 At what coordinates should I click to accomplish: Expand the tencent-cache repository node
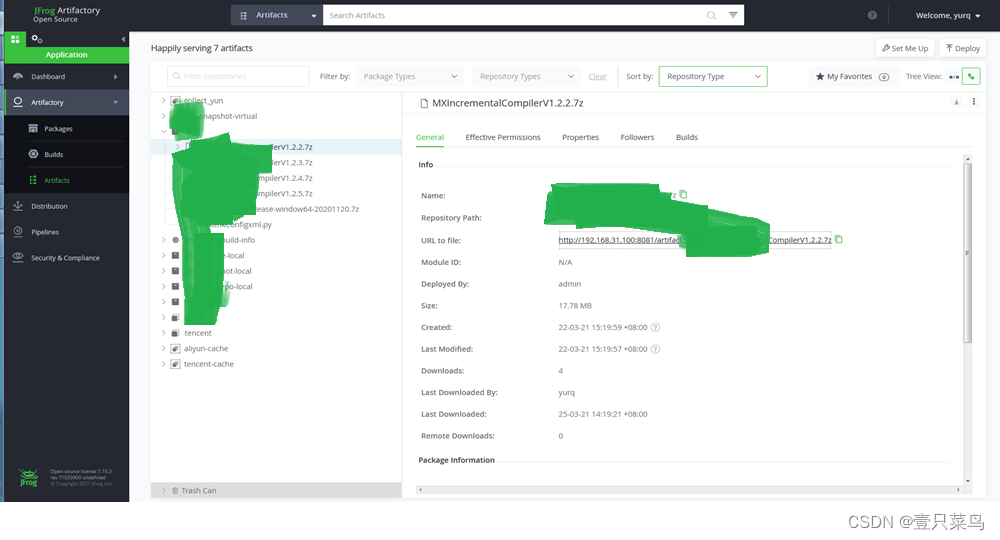click(164, 364)
